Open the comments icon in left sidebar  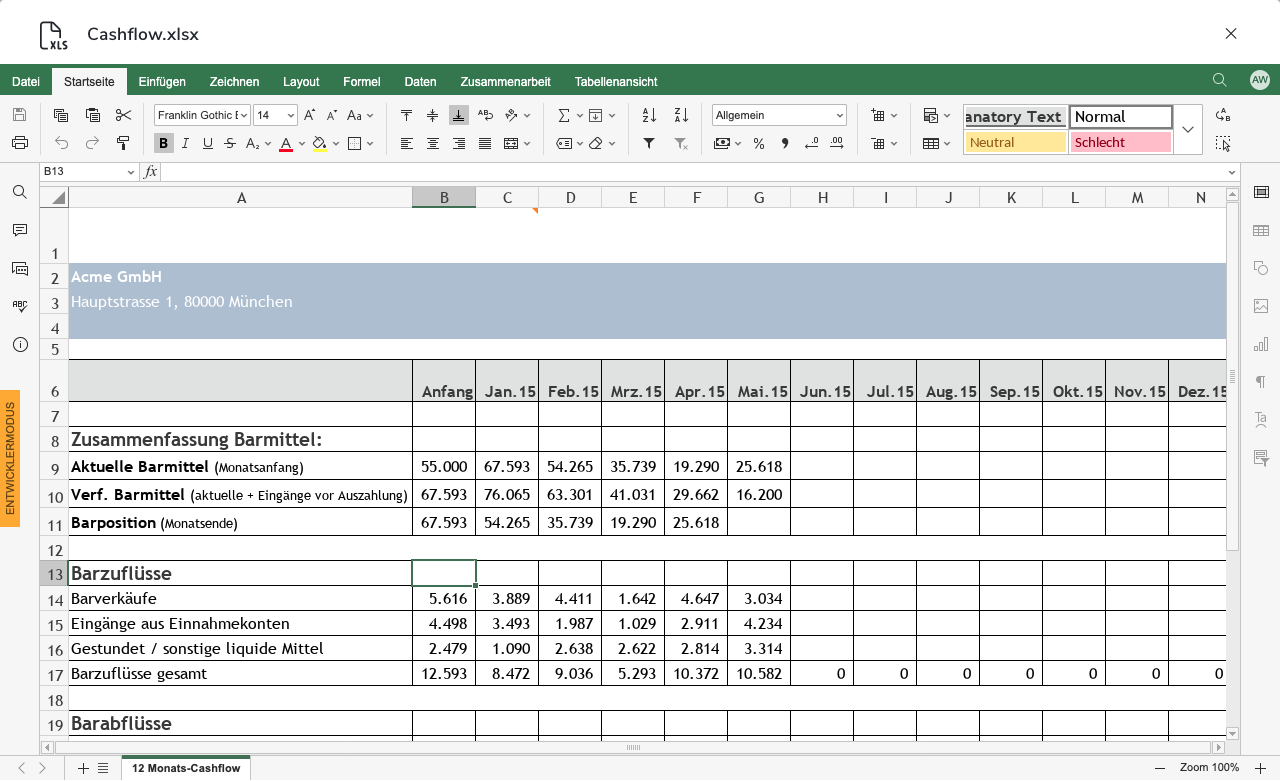20,230
